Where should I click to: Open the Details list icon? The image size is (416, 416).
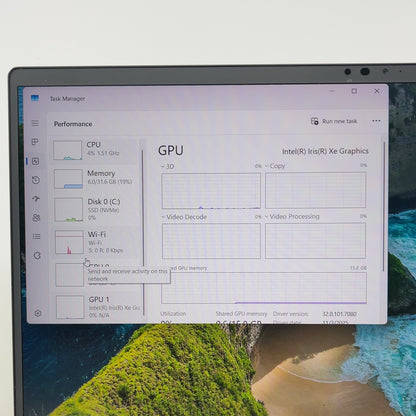[37, 237]
